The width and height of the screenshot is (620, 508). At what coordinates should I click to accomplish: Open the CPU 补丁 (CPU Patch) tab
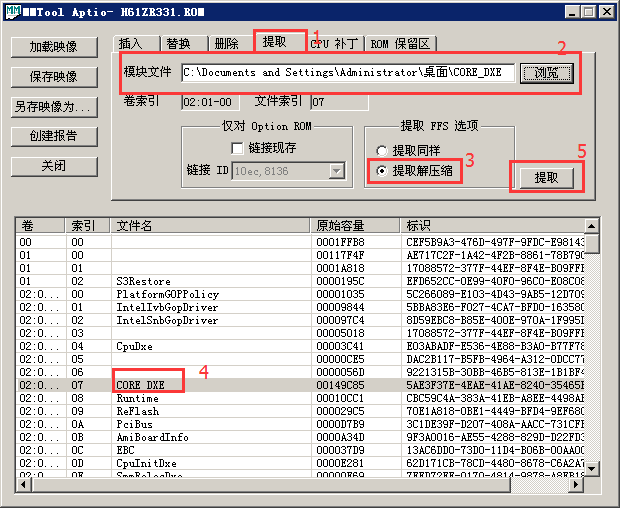(x=335, y=43)
